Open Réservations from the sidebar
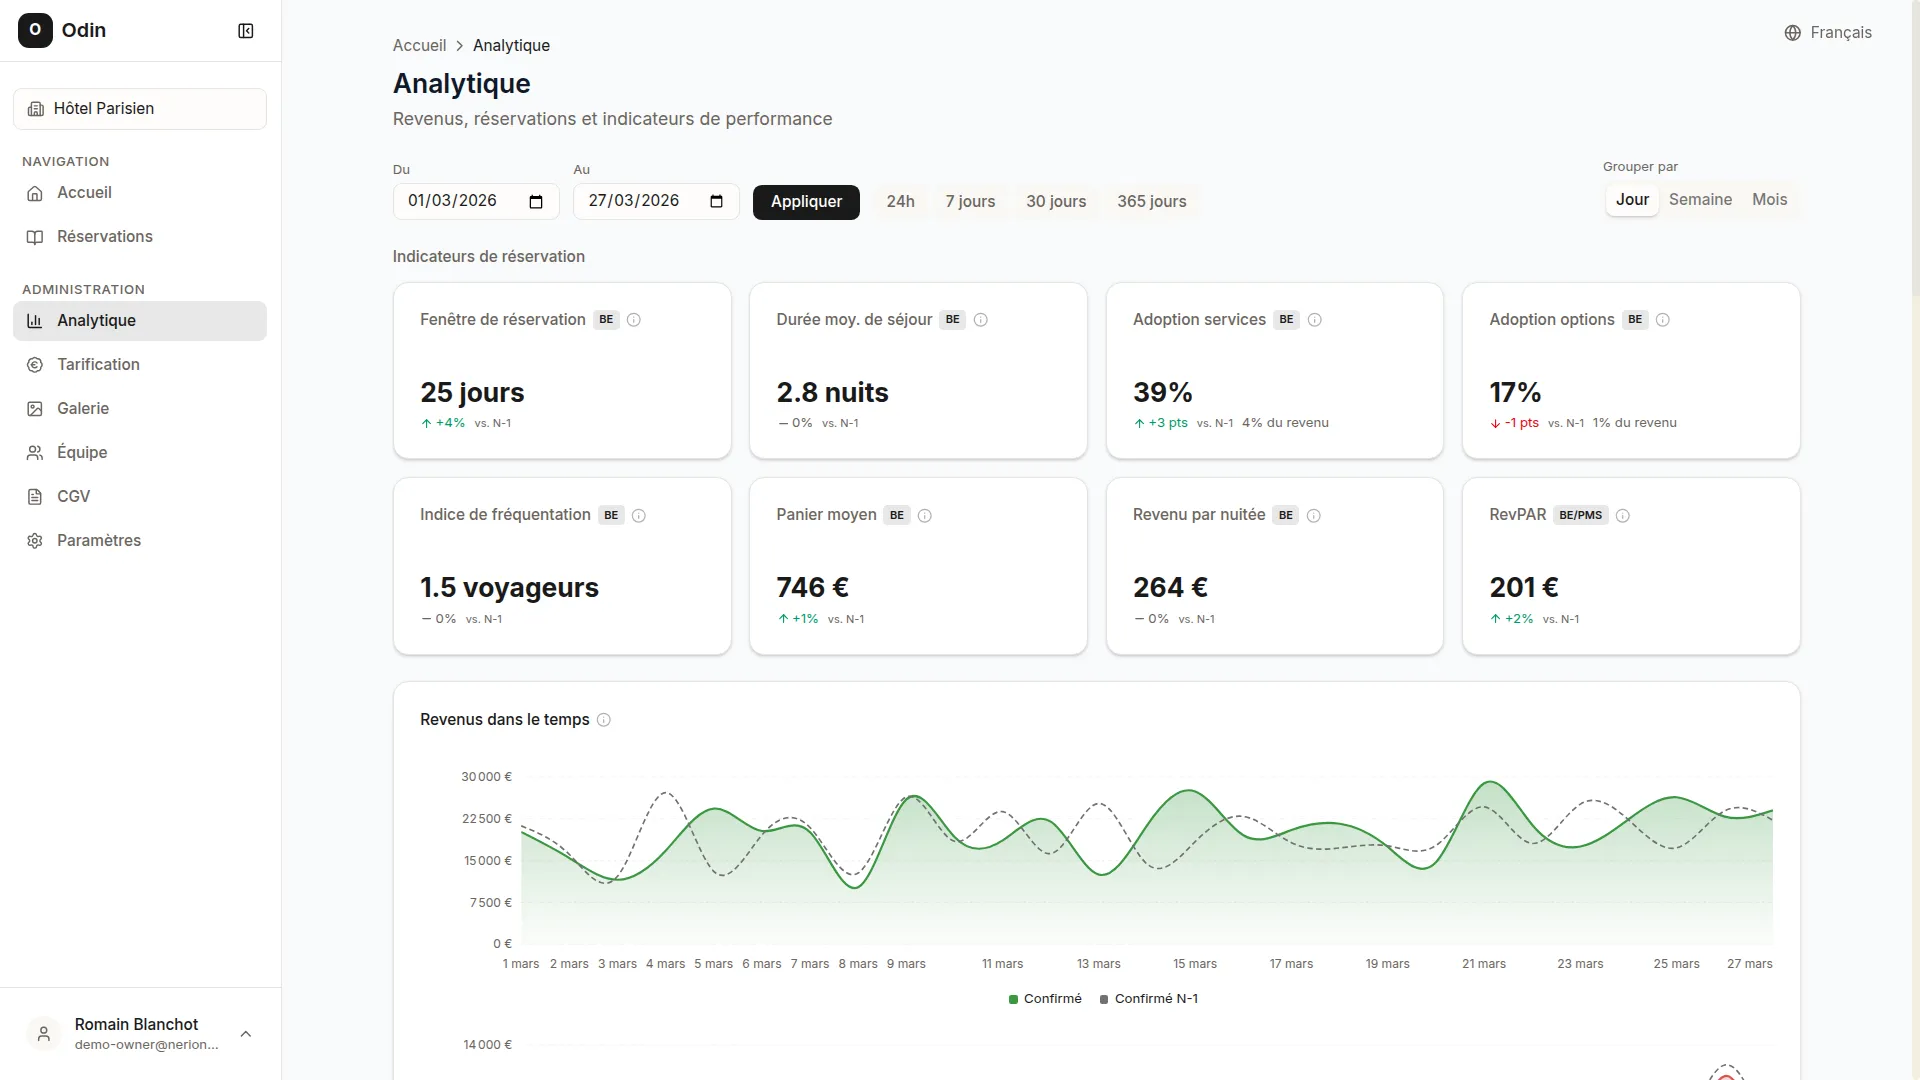Viewport: 1920px width, 1080px height. (x=104, y=236)
